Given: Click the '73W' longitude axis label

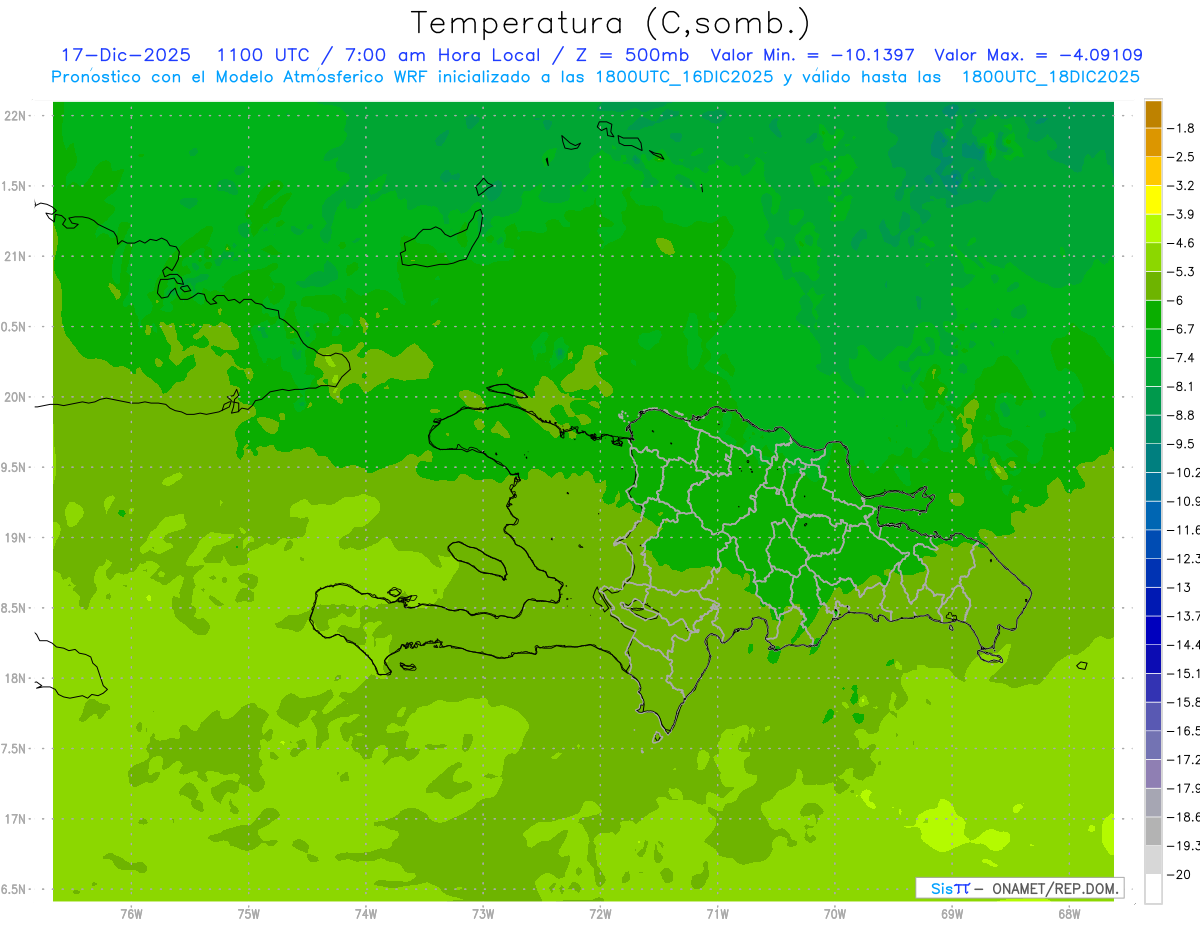Looking at the screenshot, I should [483, 913].
